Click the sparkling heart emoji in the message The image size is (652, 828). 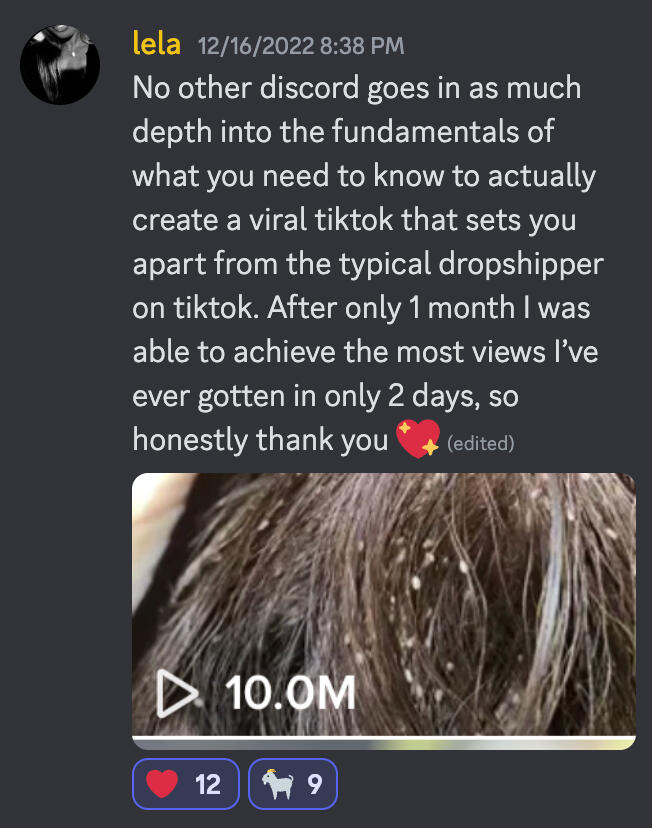click(x=418, y=438)
